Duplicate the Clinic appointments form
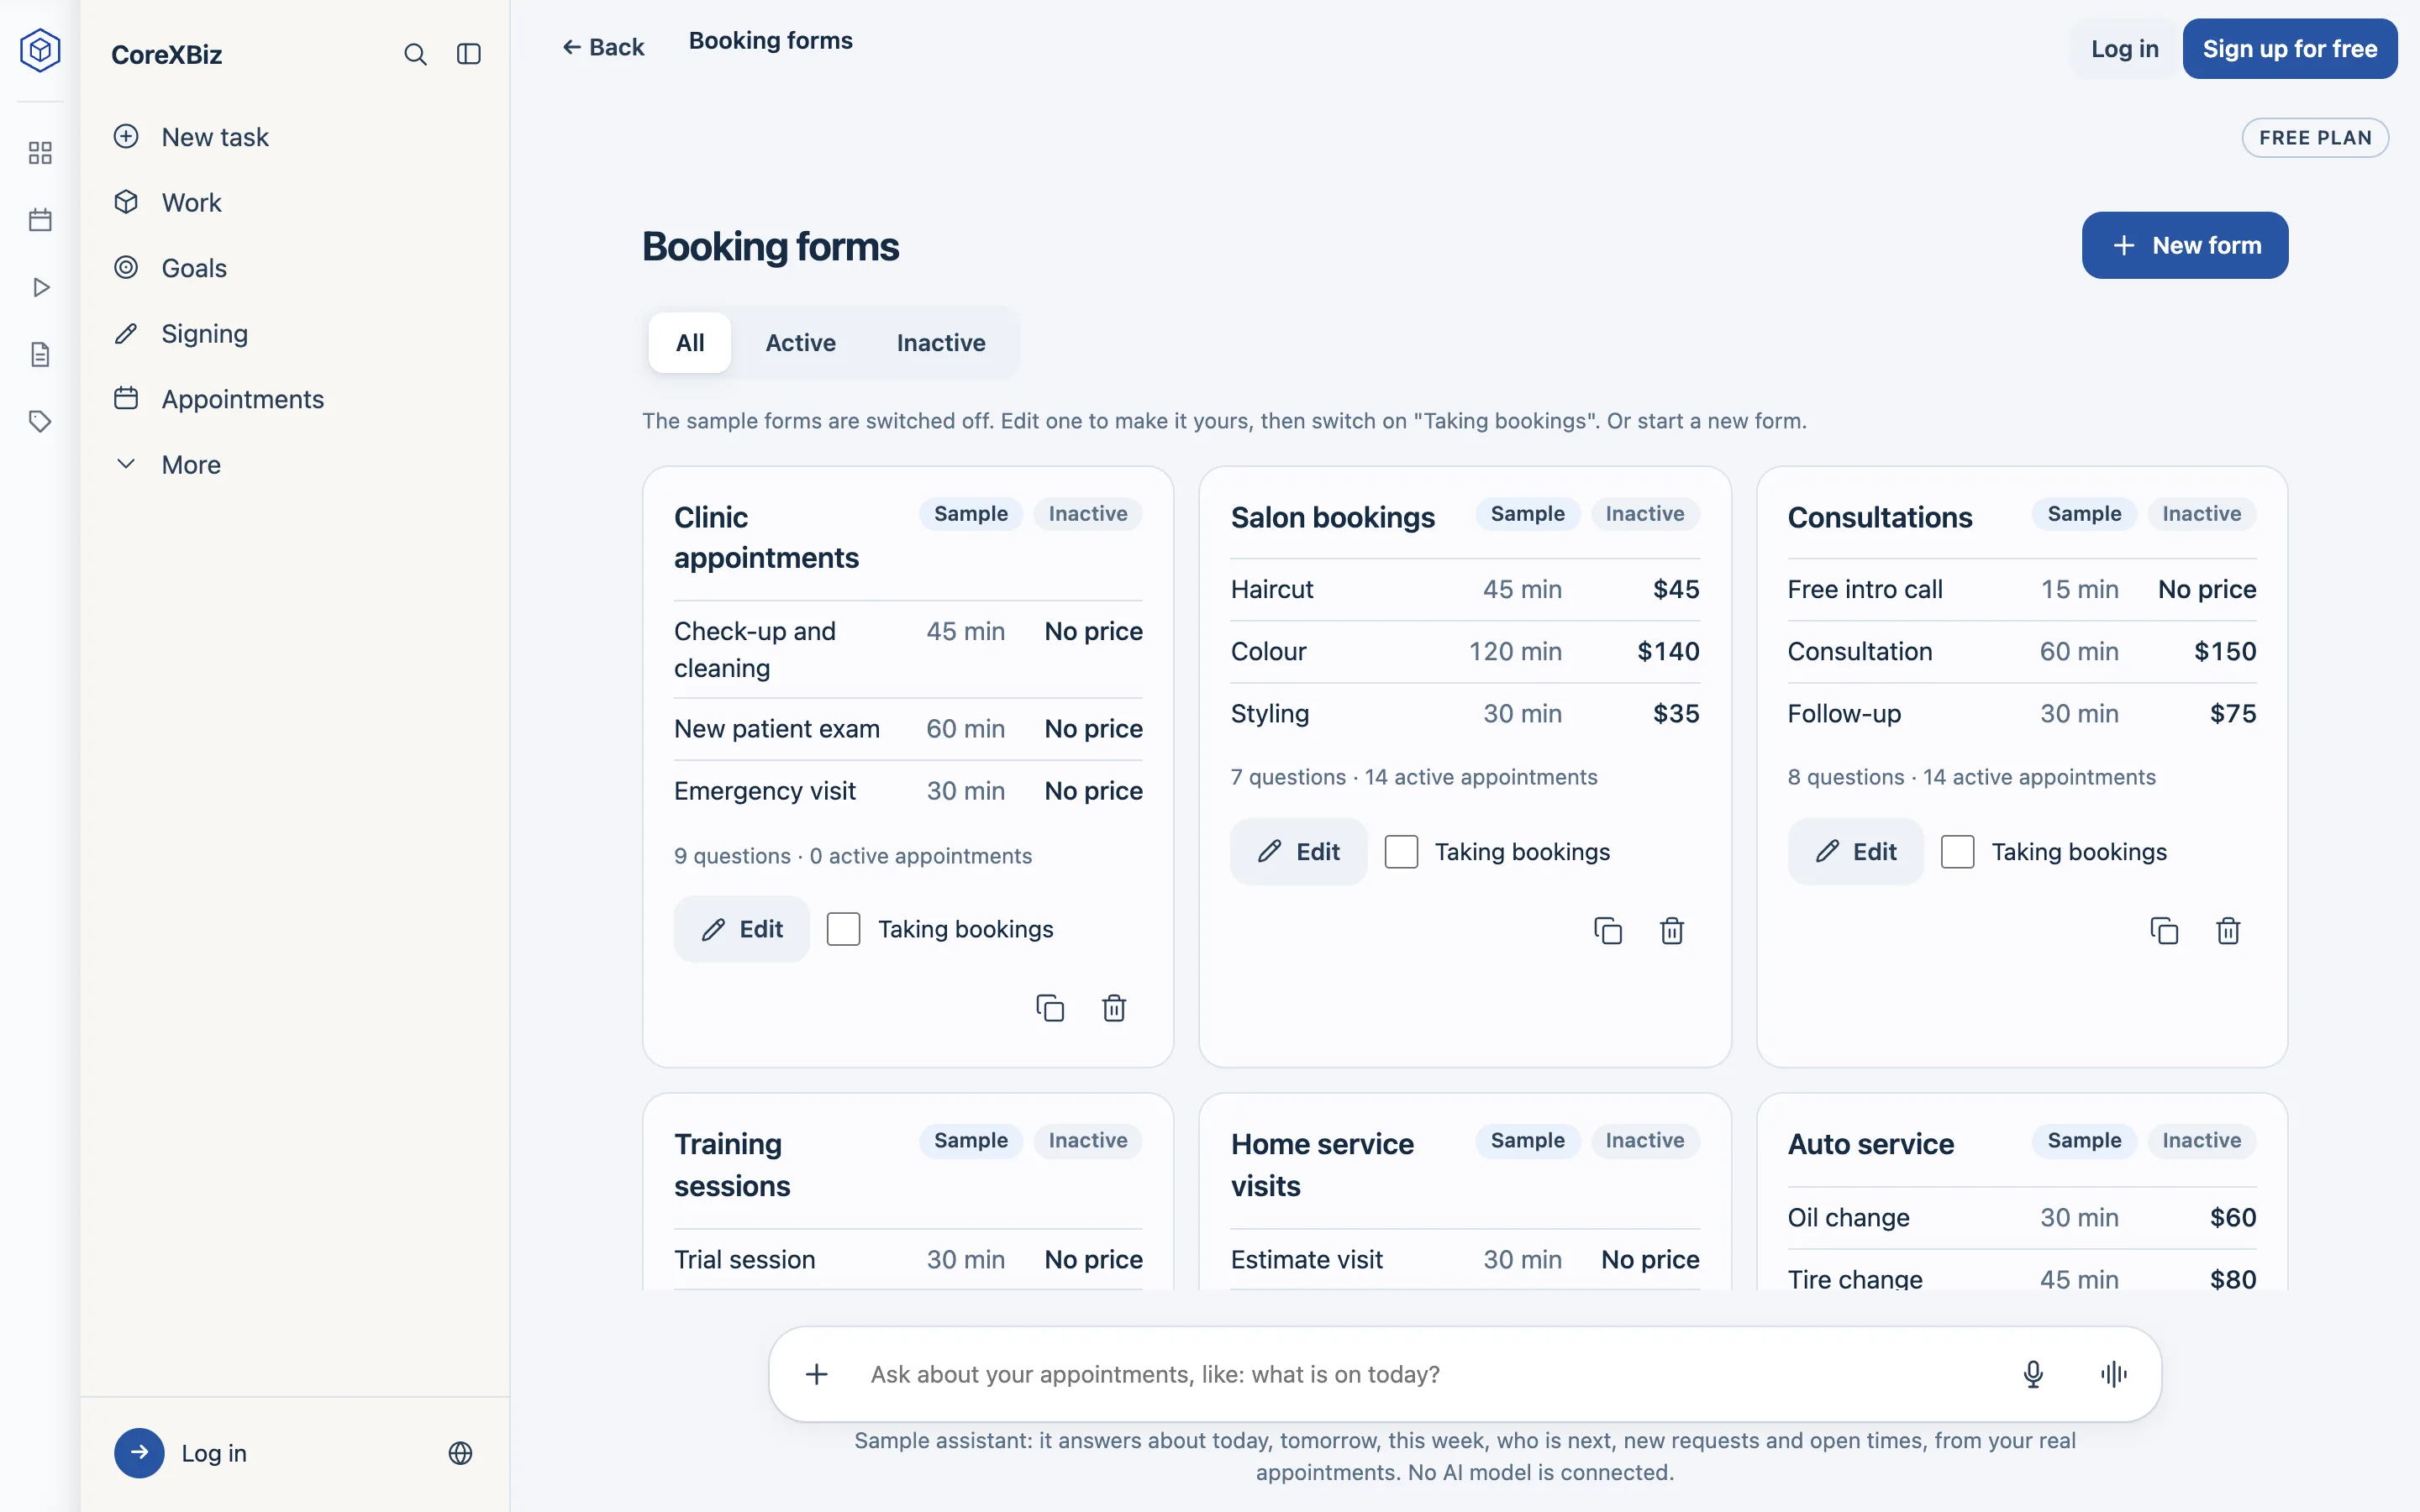Viewport: 2420px width, 1512px height. 1050,1008
